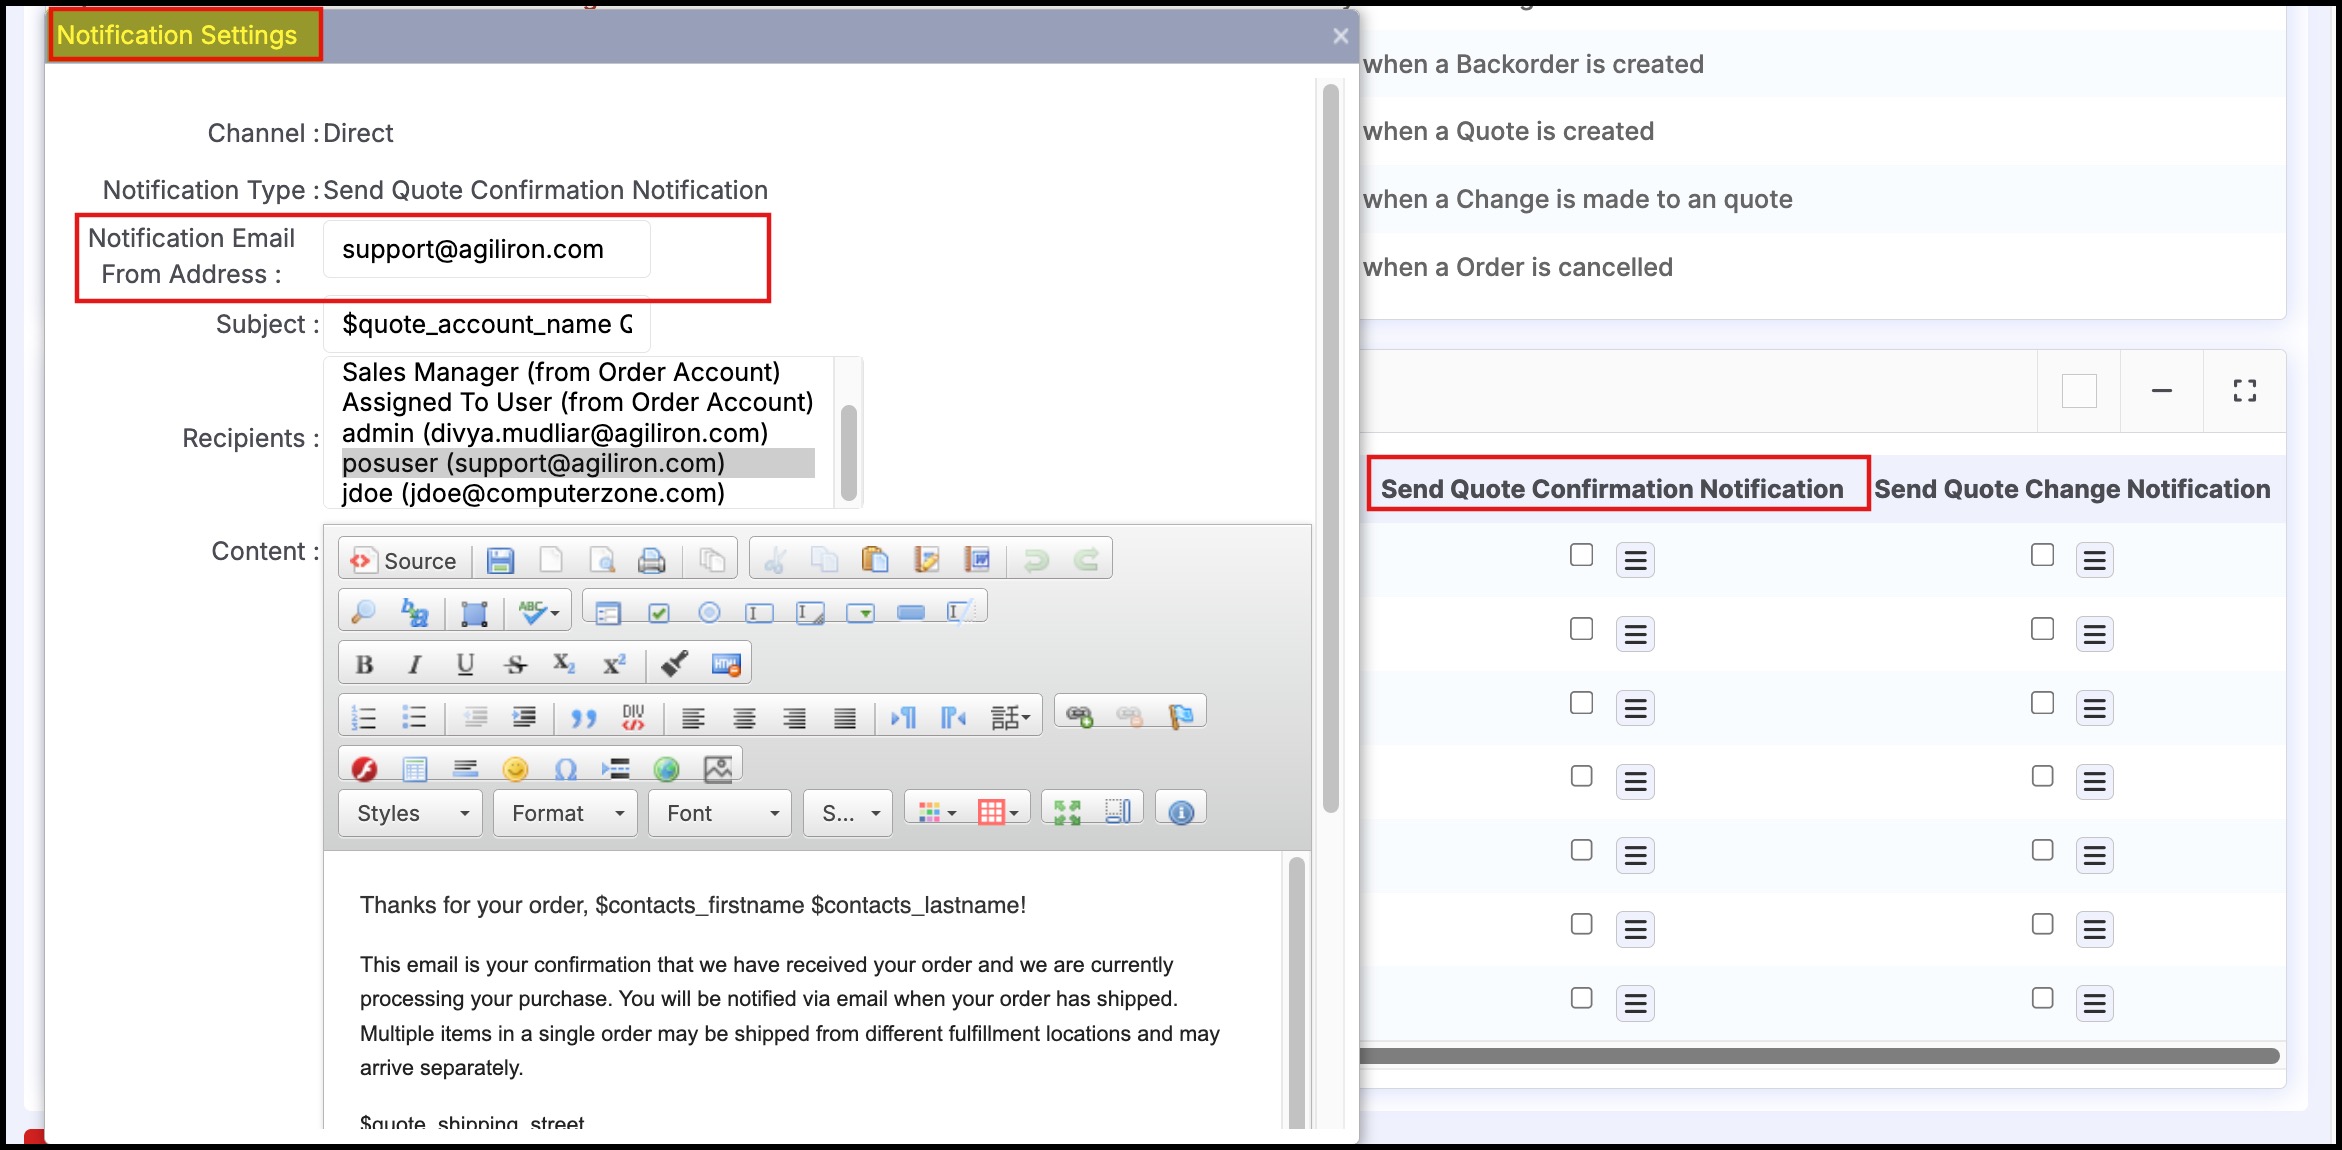Select jdoe (jdoe@computerzone.com) recipient

point(533,493)
